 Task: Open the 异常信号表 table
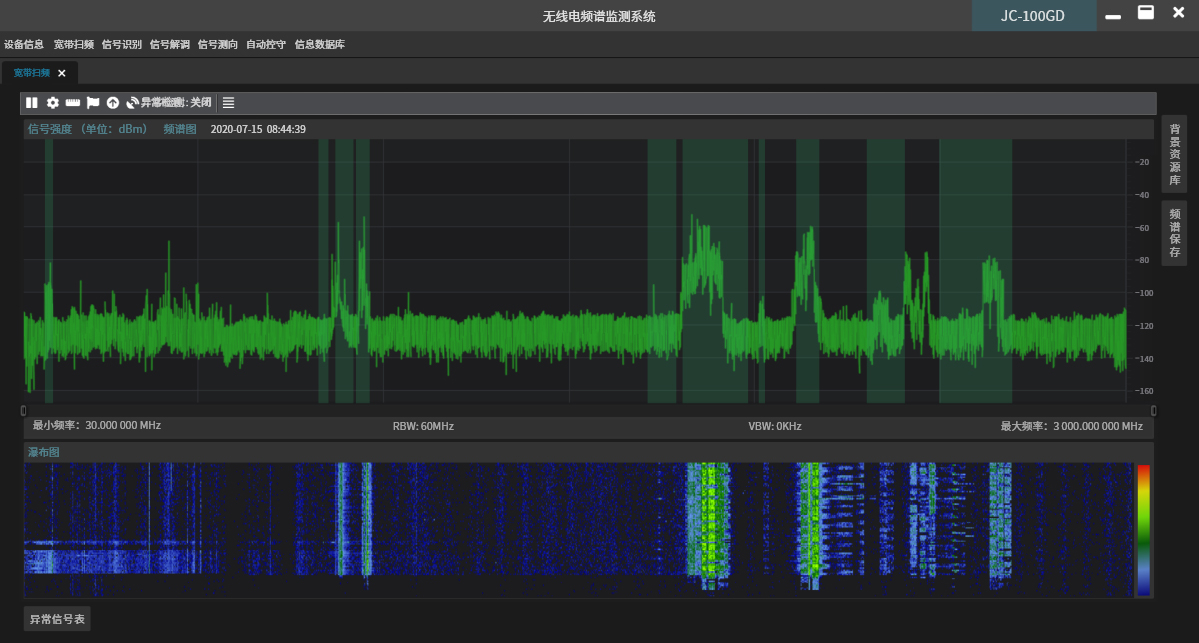[57, 620]
